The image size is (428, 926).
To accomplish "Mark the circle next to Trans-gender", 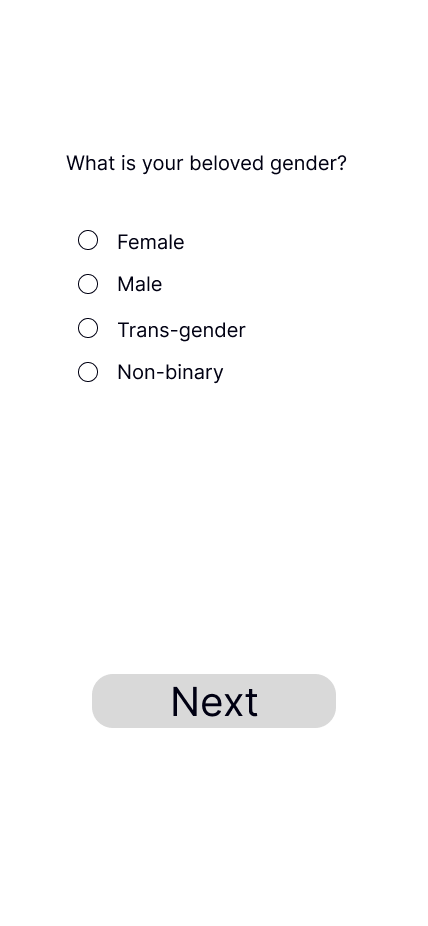I will pos(88,328).
